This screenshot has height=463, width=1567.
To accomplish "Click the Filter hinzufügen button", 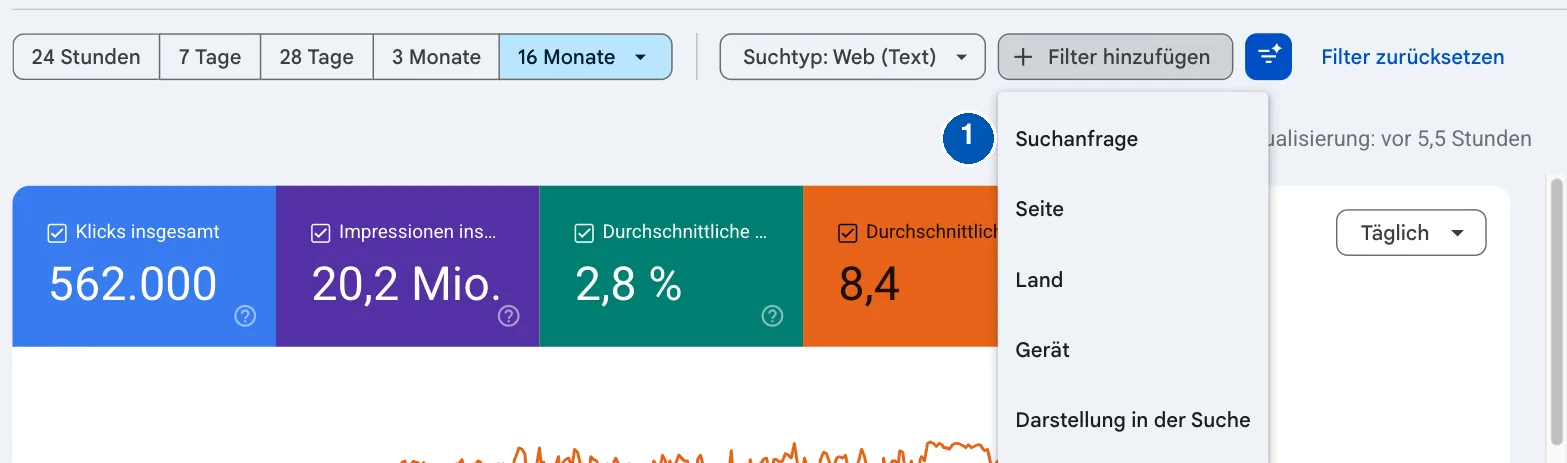I will tap(1115, 57).
